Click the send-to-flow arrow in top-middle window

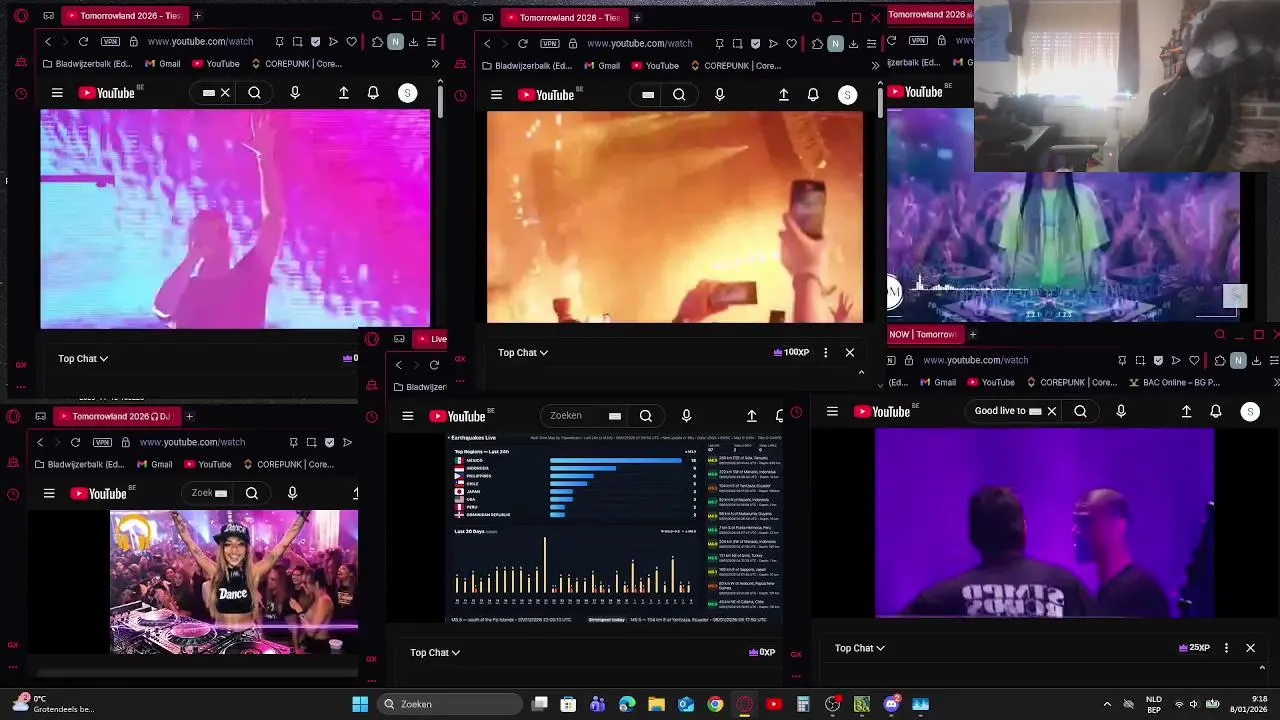(773, 44)
